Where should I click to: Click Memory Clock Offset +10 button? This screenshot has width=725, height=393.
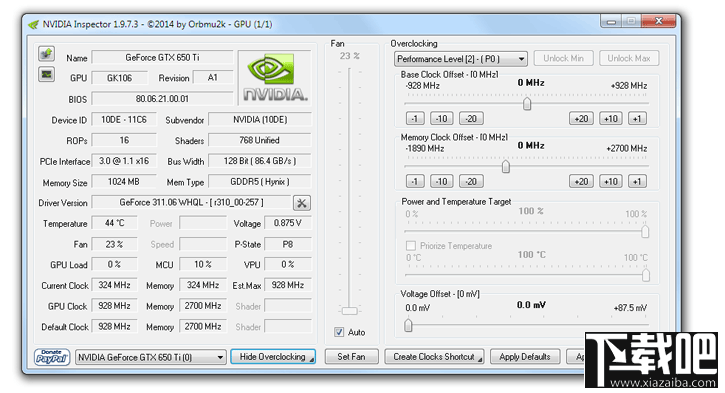pyautogui.click(x=611, y=181)
